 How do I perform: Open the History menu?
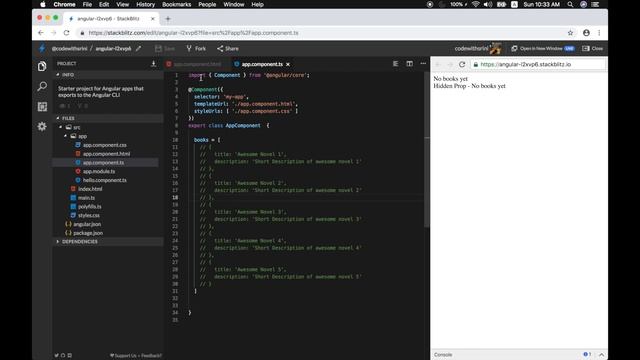pyautogui.click(x=145, y=4)
